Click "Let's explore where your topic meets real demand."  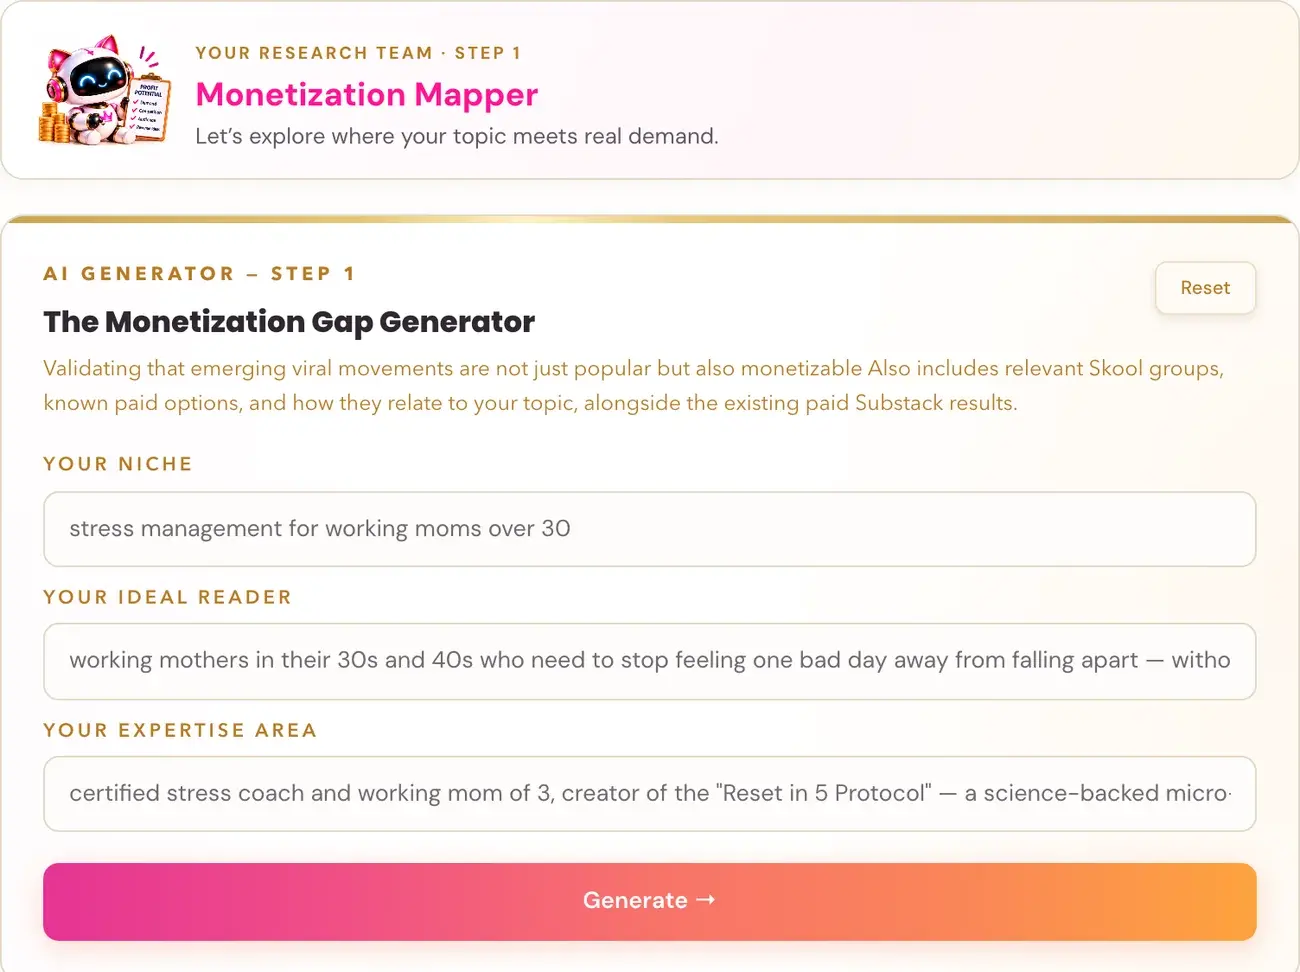(457, 136)
